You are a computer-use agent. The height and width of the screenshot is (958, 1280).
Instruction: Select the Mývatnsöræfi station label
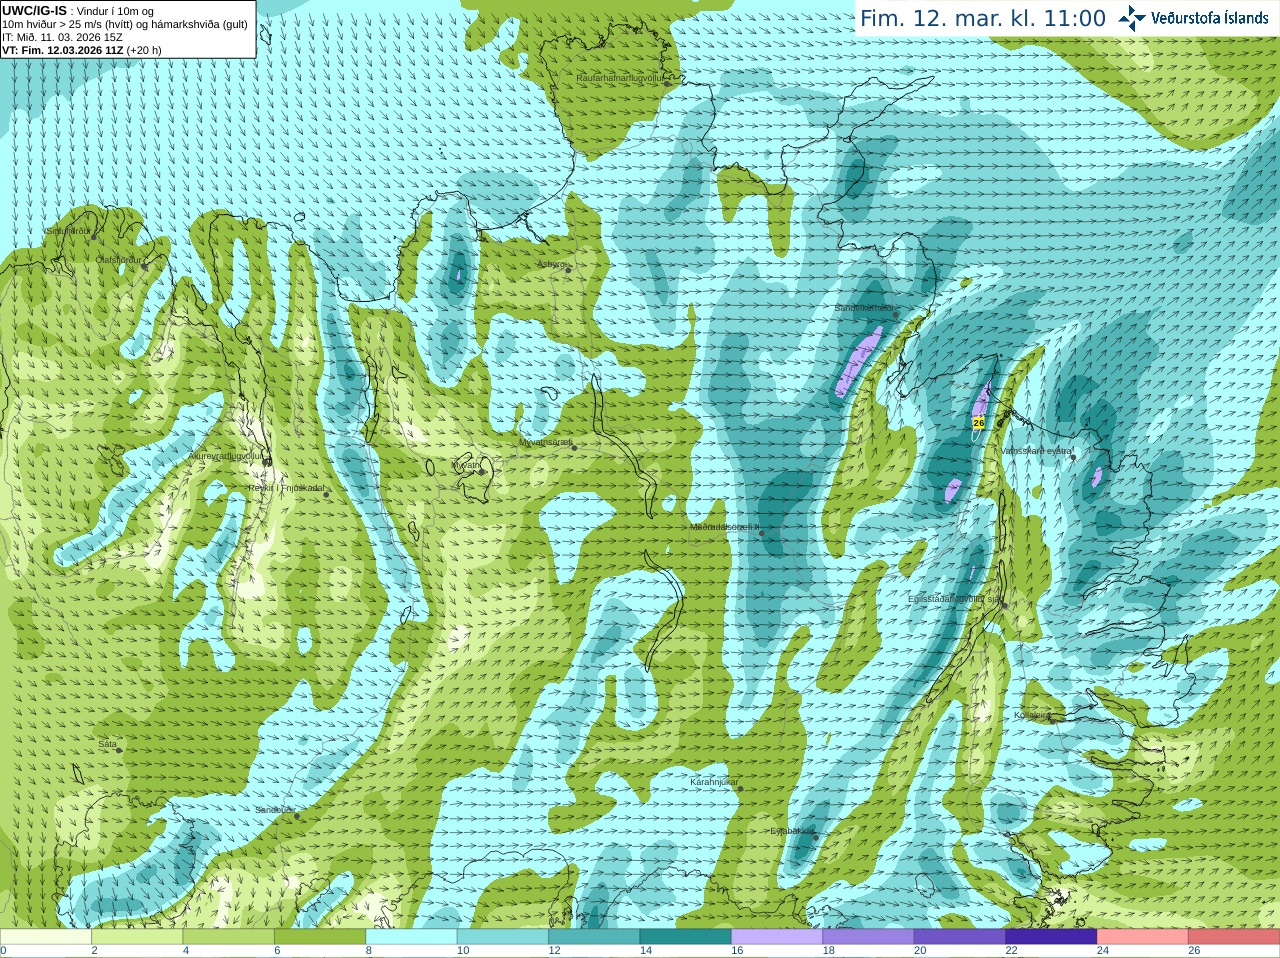pos(545,442)
